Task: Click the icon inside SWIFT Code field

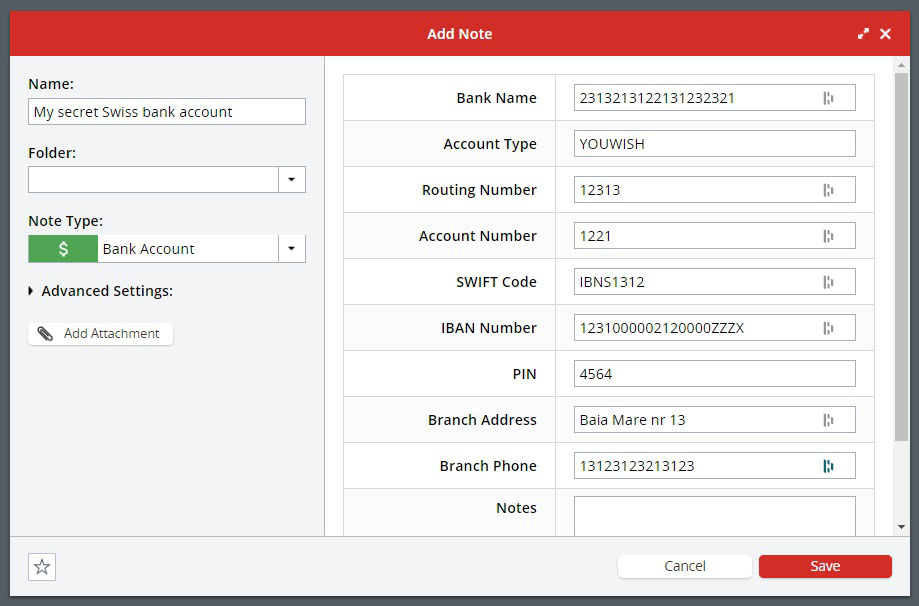Action: [828, 282]
